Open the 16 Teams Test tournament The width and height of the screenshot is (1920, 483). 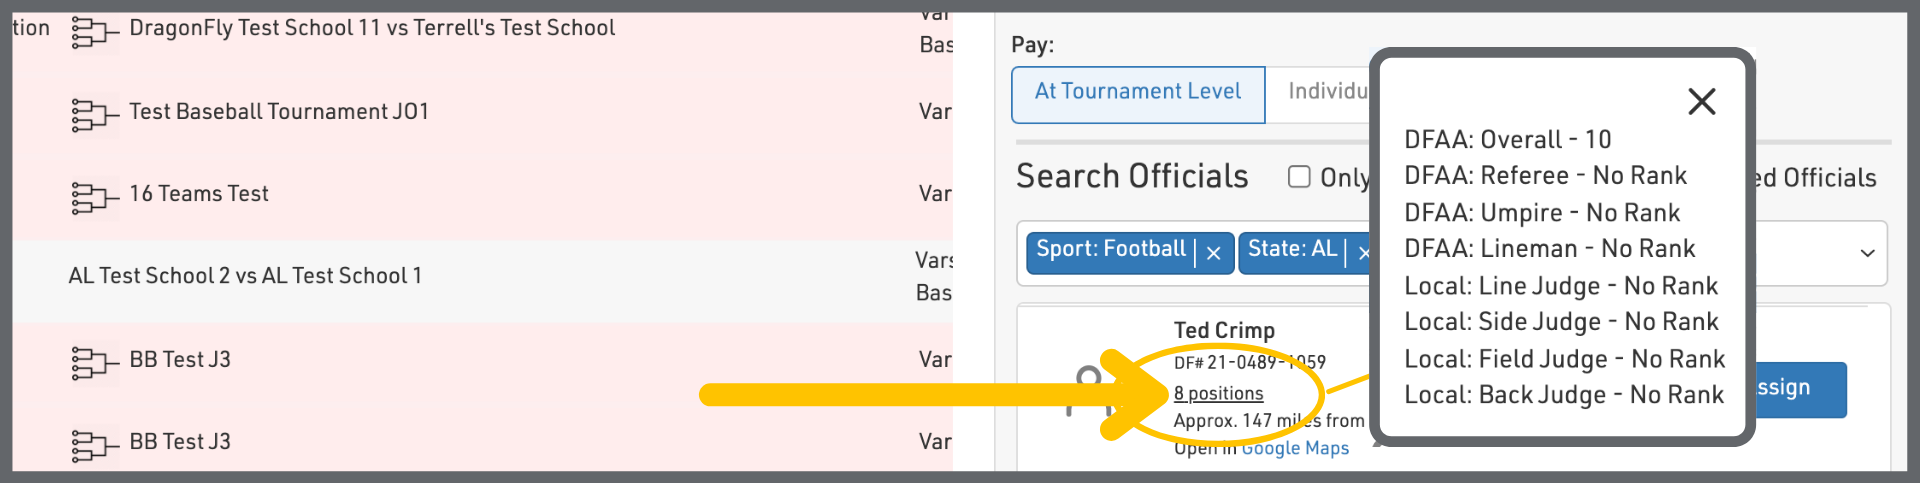[x=199, y=194]
